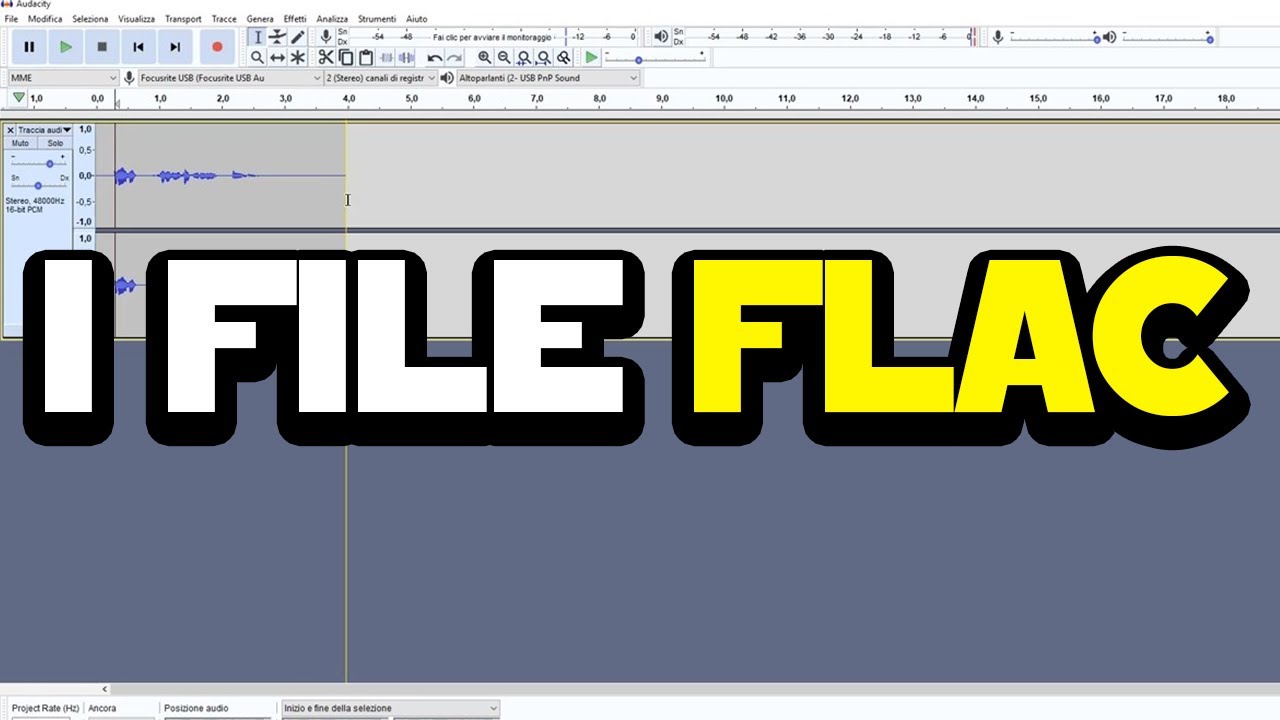Click the Cut (scissors) icon
1280x720 pixels.
click(x=326, y=58)
